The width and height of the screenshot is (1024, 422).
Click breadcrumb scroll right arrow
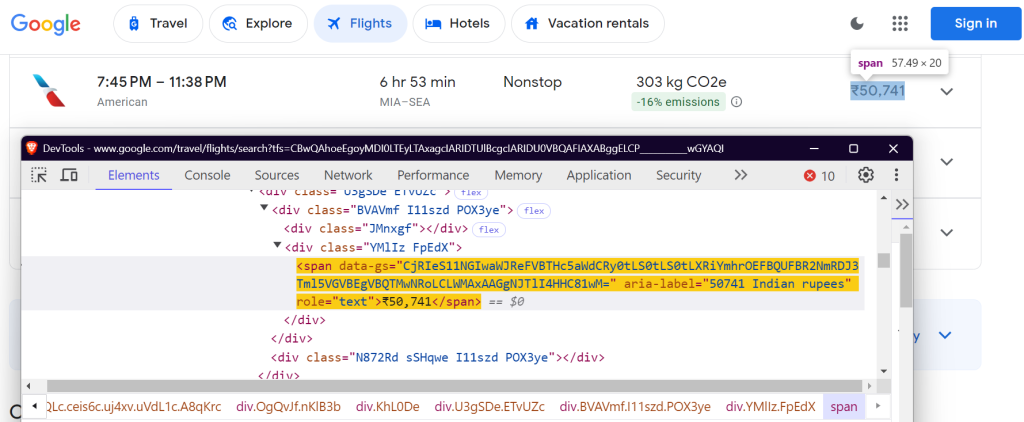click(879, 406)
